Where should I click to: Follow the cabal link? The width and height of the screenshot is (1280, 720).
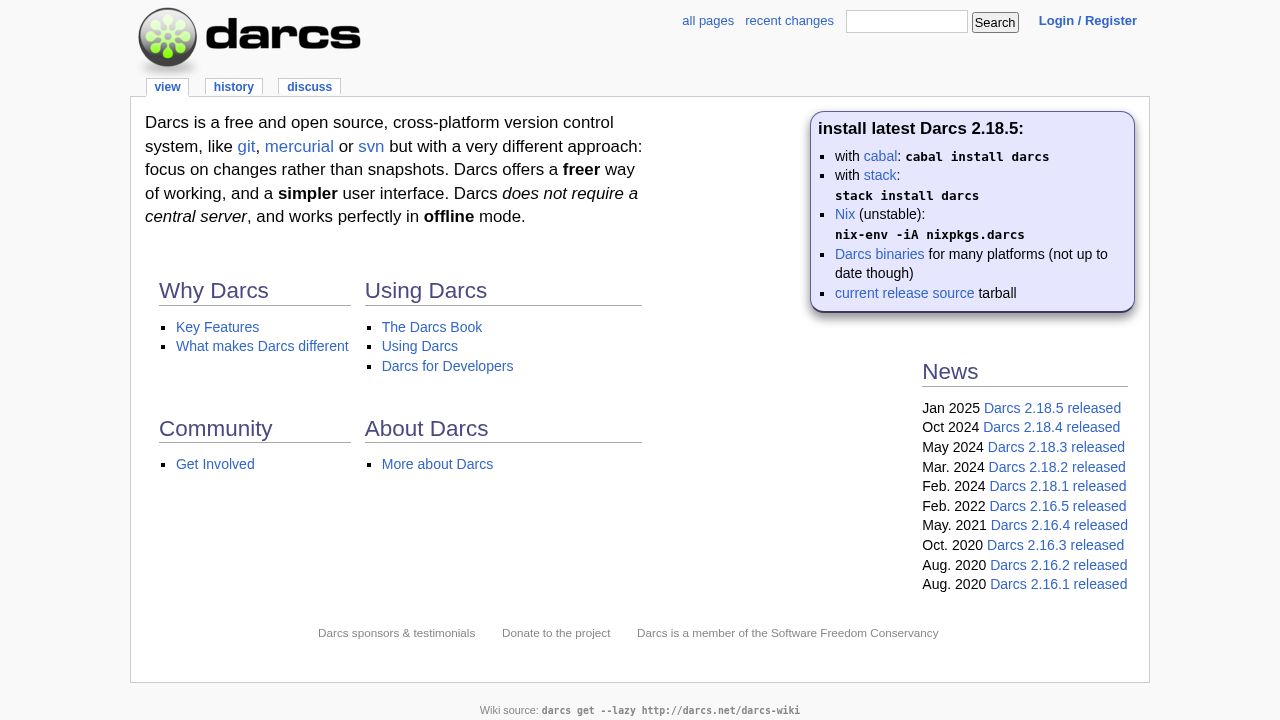tap(880, 156)
